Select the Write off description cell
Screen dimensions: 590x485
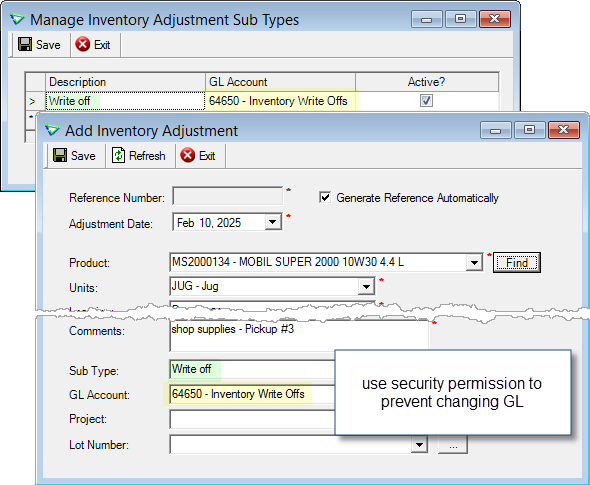[x=125, y=101]
